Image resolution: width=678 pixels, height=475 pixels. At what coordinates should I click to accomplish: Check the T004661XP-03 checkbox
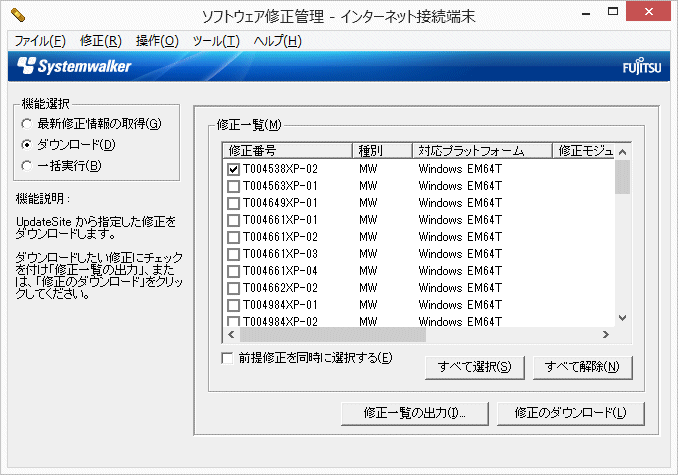click(x=233, y=254)
